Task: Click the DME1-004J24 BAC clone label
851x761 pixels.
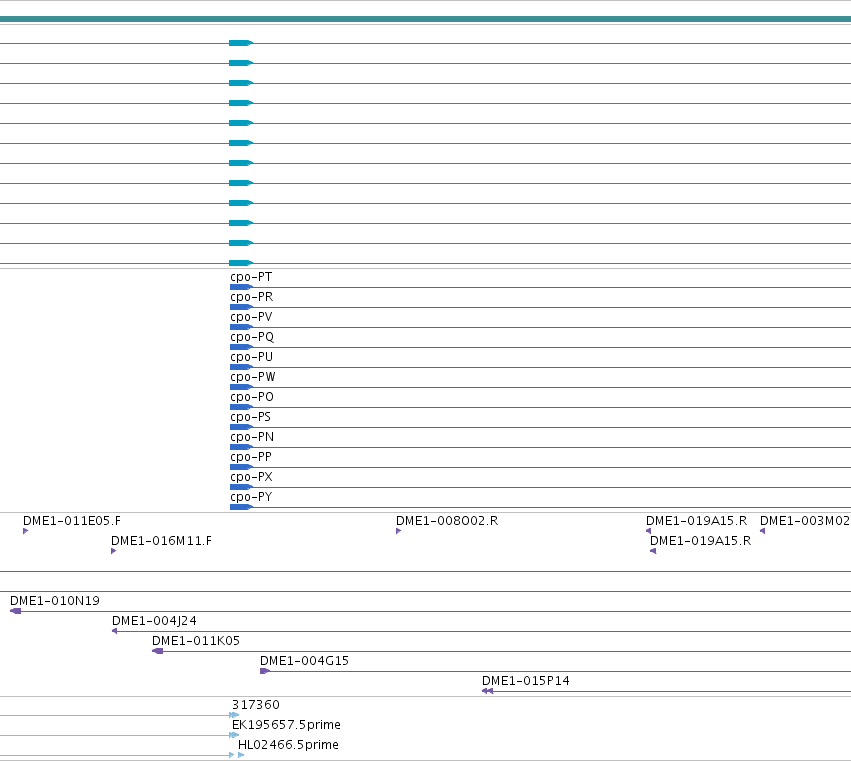Action: click(154, 621)
